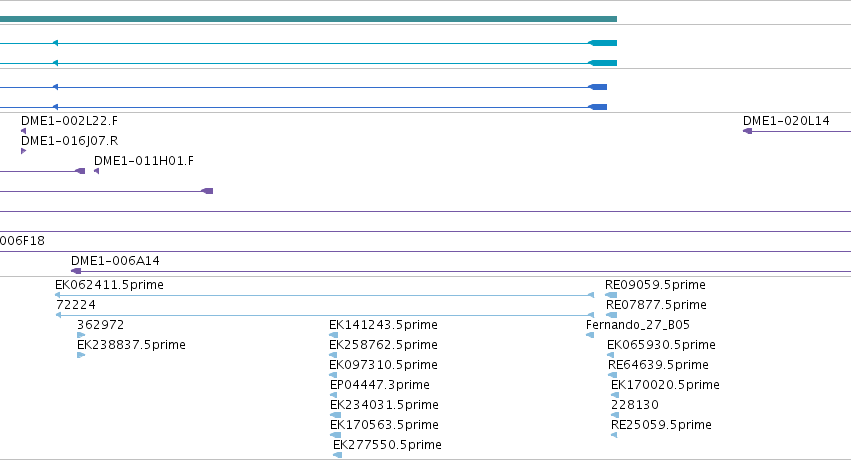
Task: Select the EP04447.3prime EST arrow
Action: click(x=333, y=395)
